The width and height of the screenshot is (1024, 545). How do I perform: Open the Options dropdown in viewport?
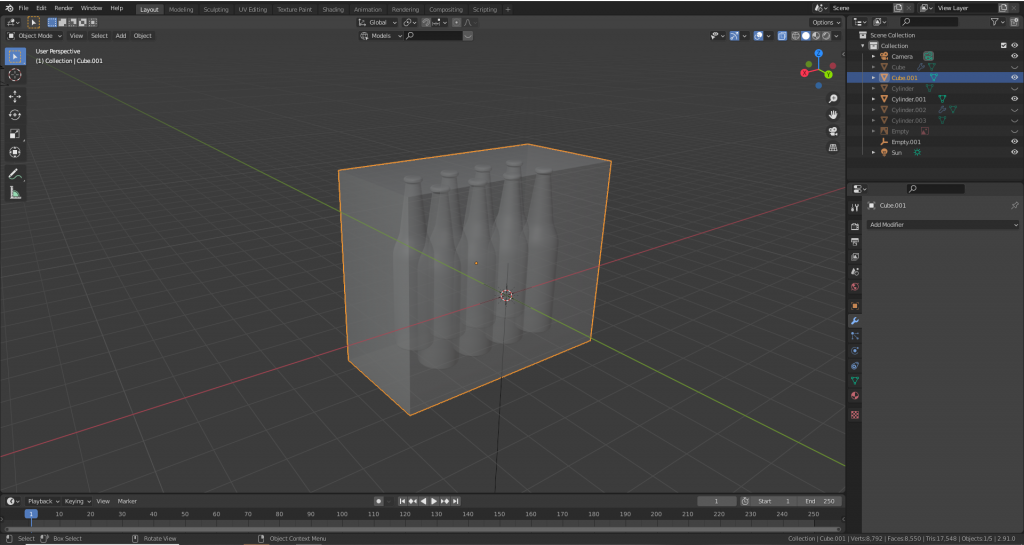pyautogui.click(x=826, y=22)
